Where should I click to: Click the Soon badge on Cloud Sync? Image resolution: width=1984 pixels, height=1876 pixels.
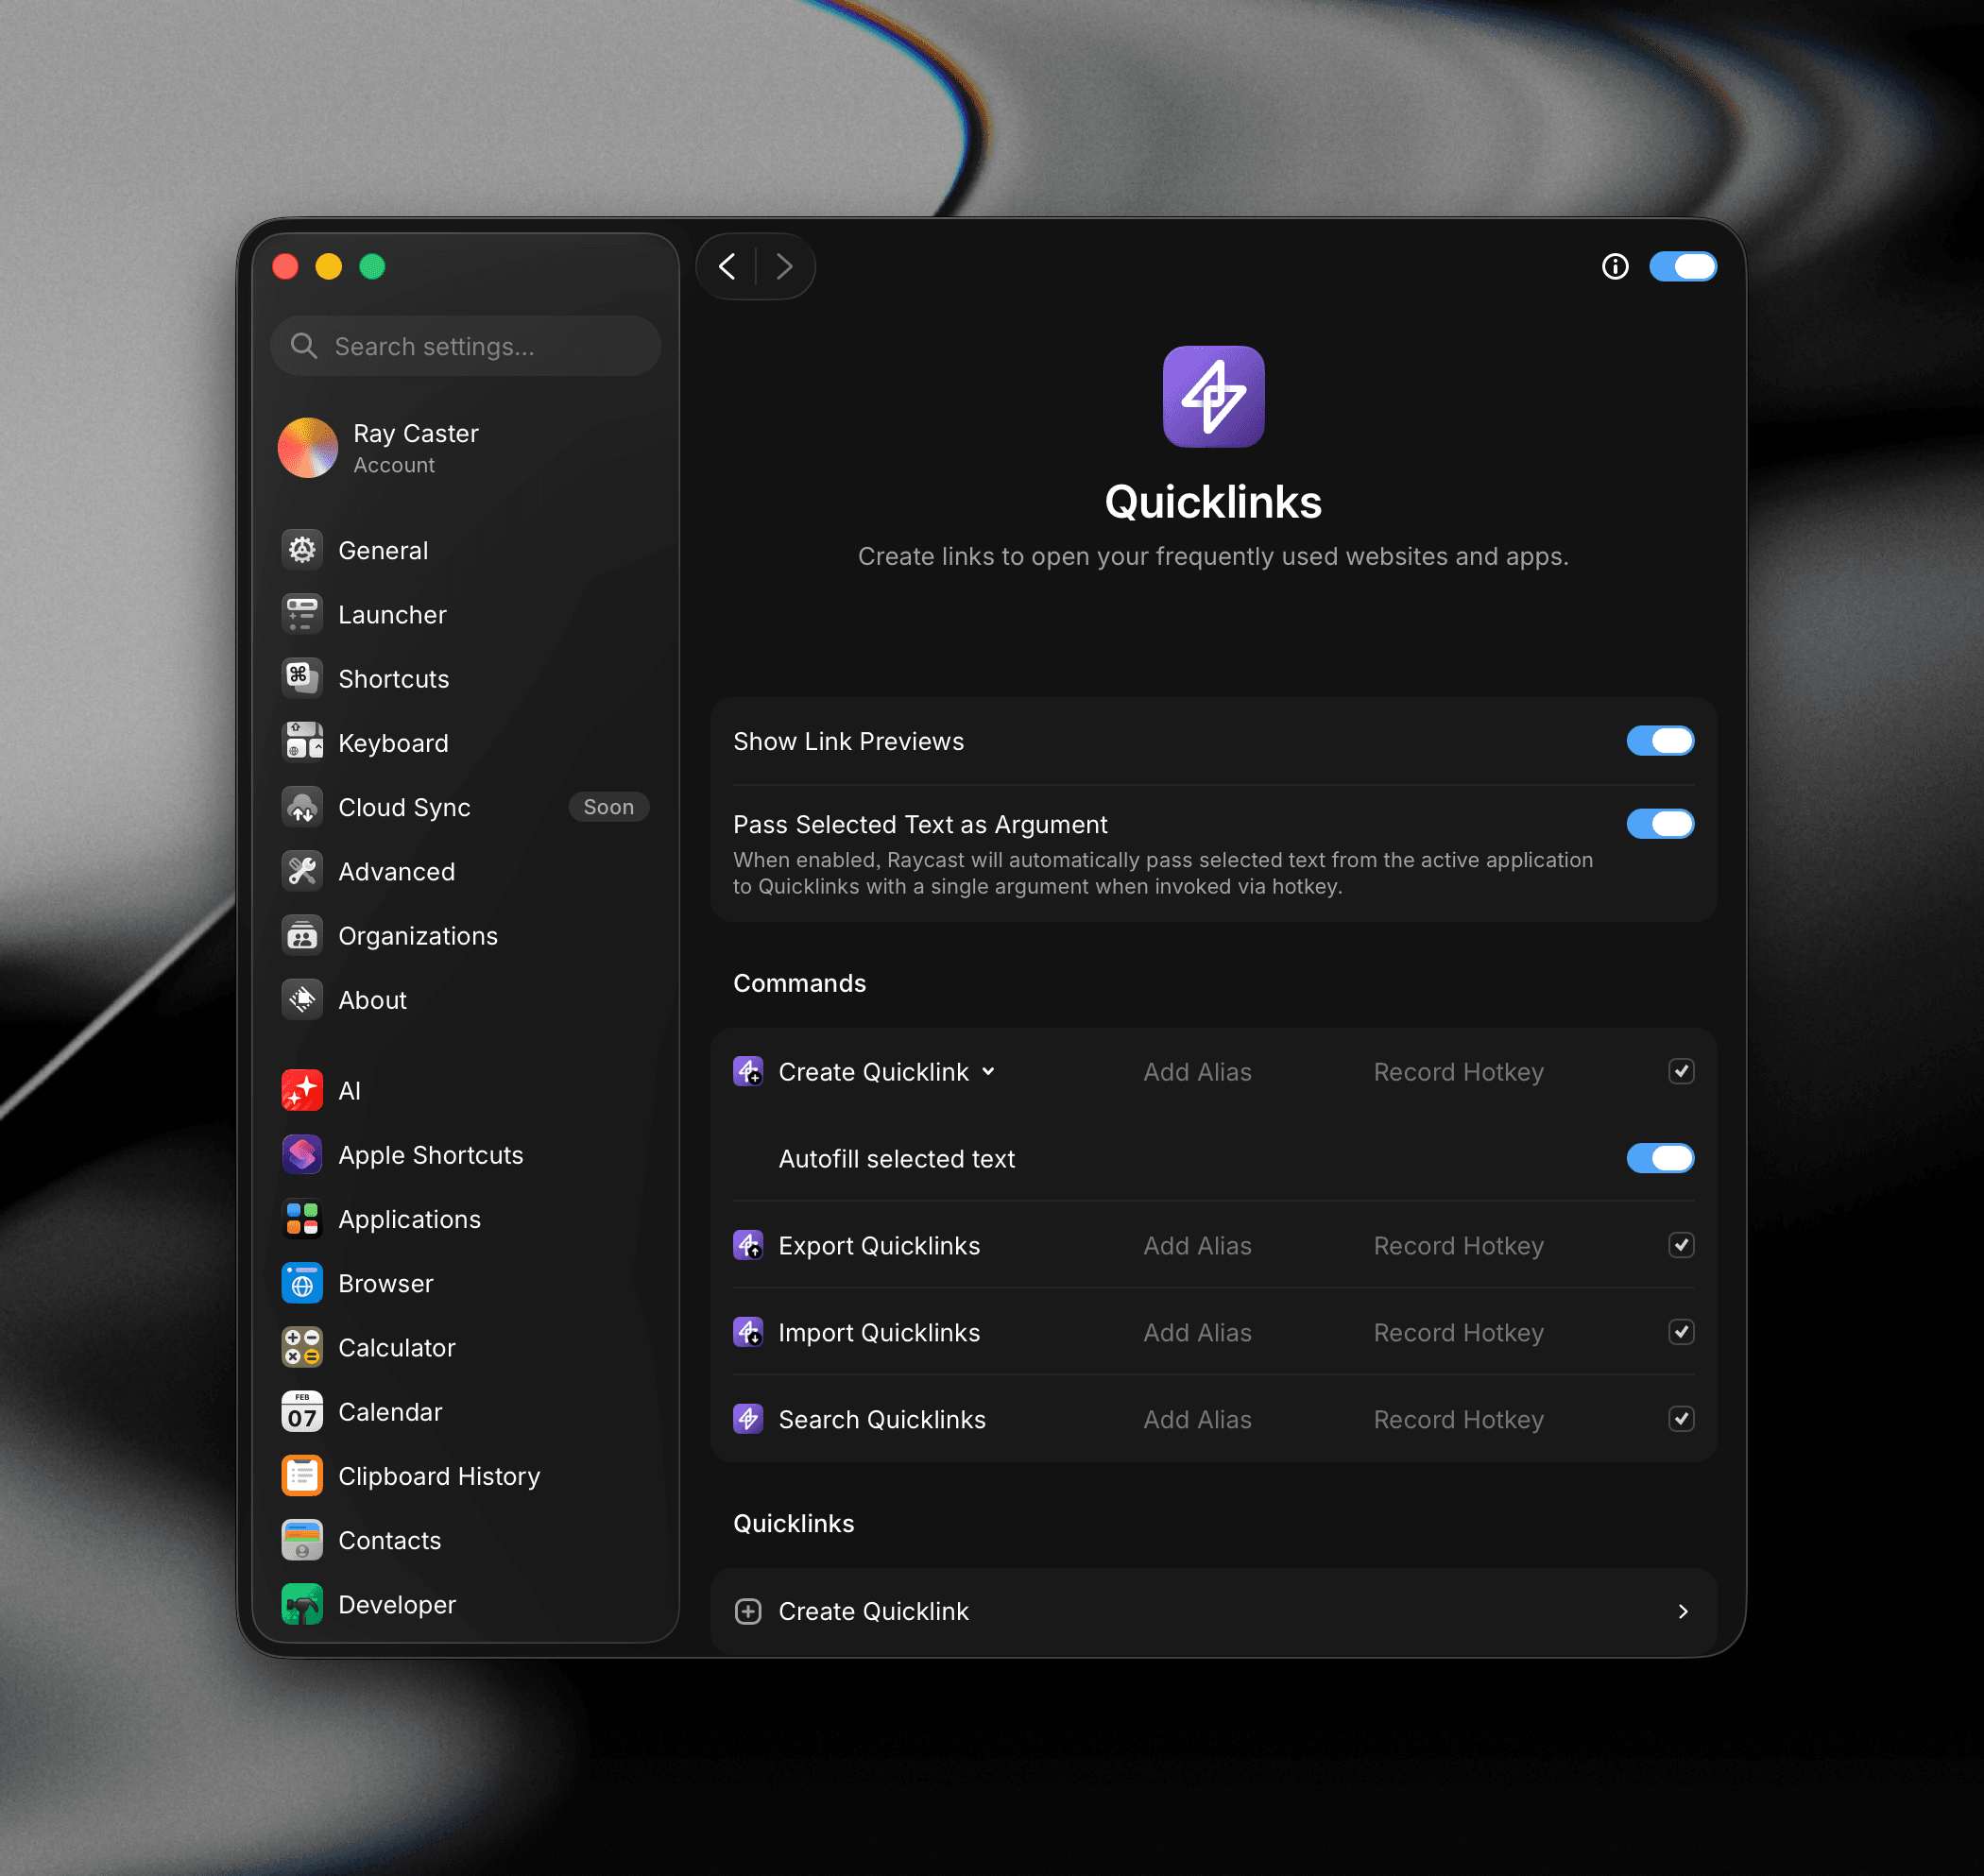[x=608, y=807]
